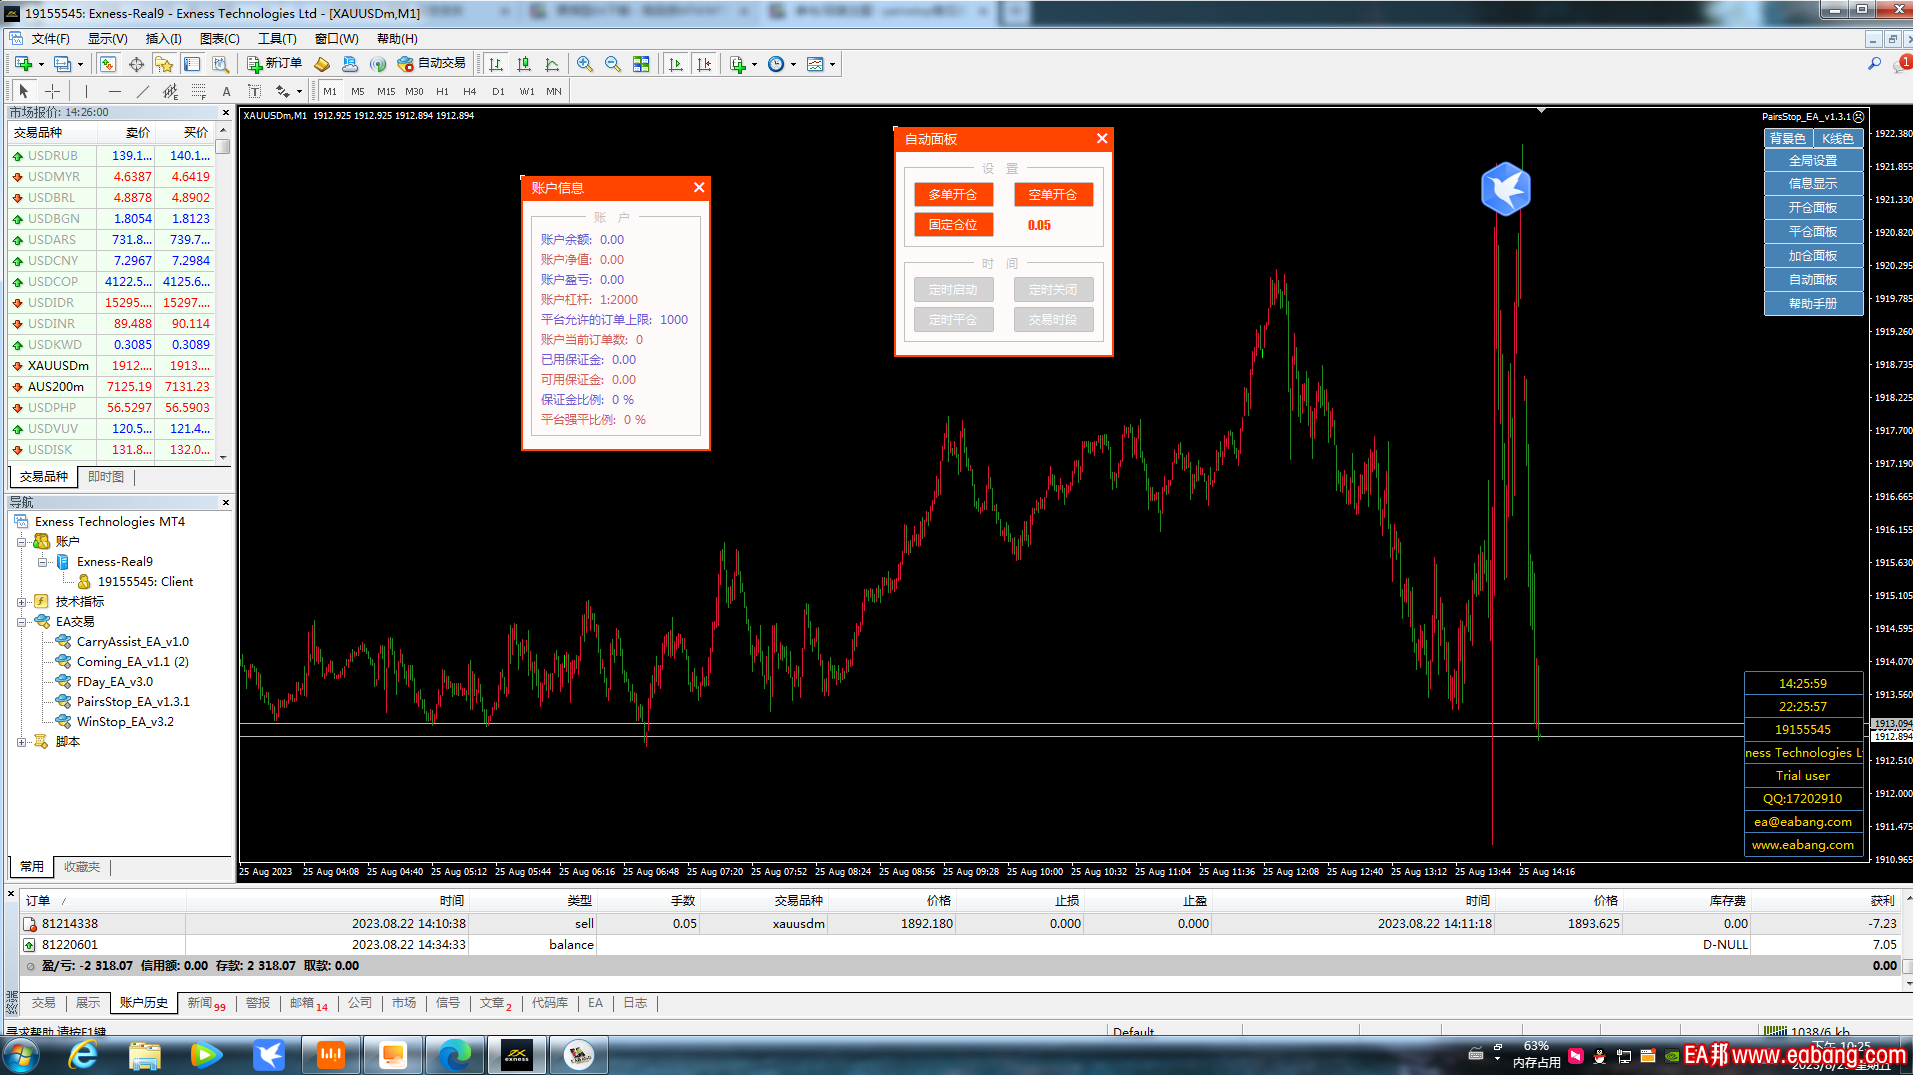Viewport: 1913px width, 1075px height.
Task: Select the vertical line drawing tool
Action: pos(86,91)
